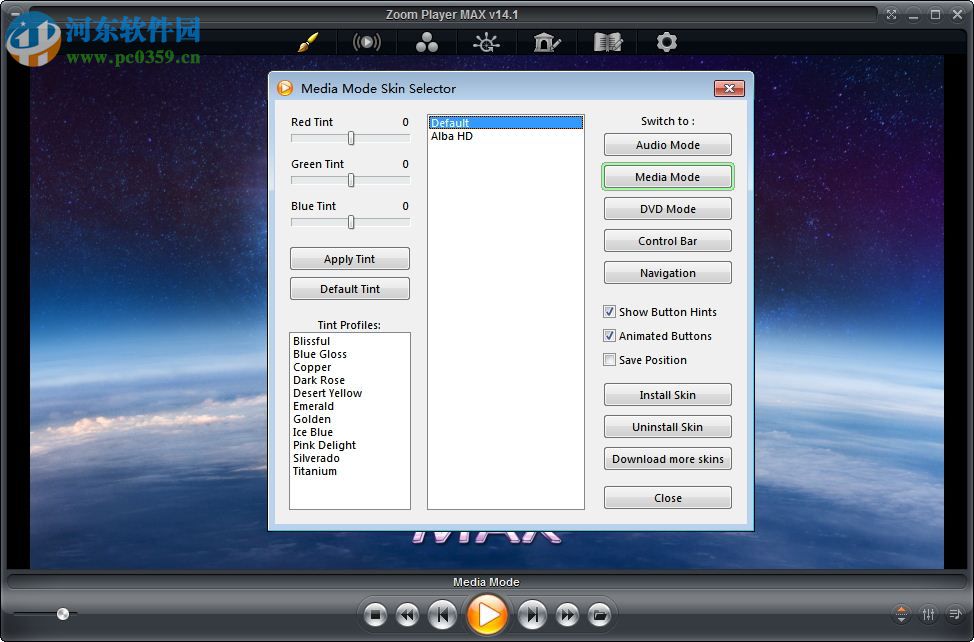
Task: Open the playlist icon at bottom right
Action: 955,614
